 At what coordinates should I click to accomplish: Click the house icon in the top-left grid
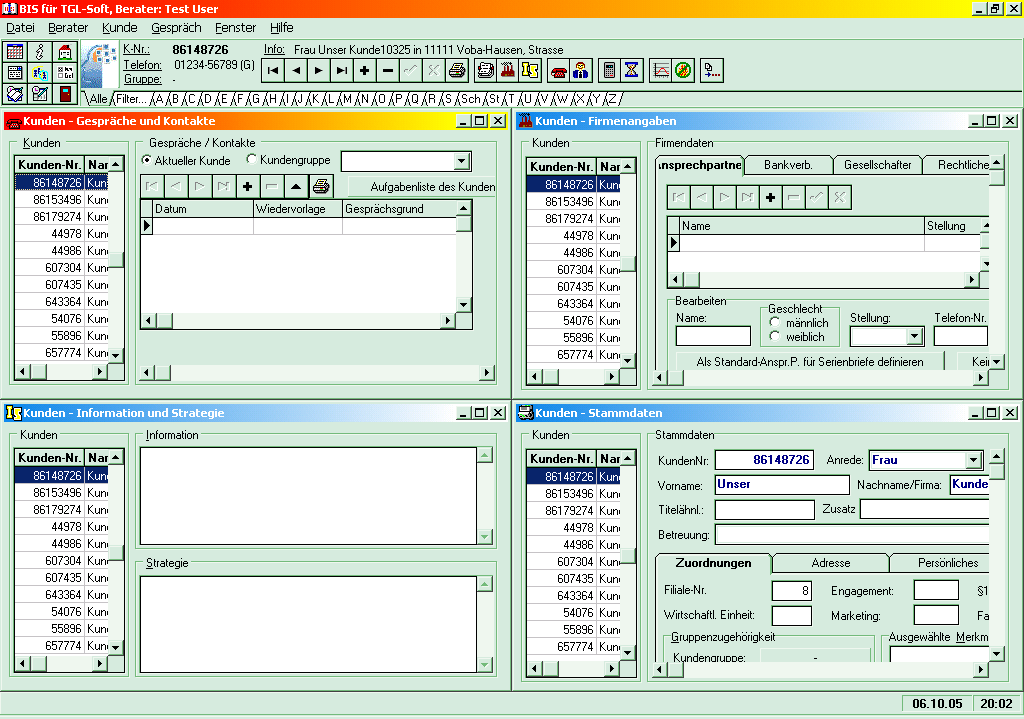click(65, 52)
